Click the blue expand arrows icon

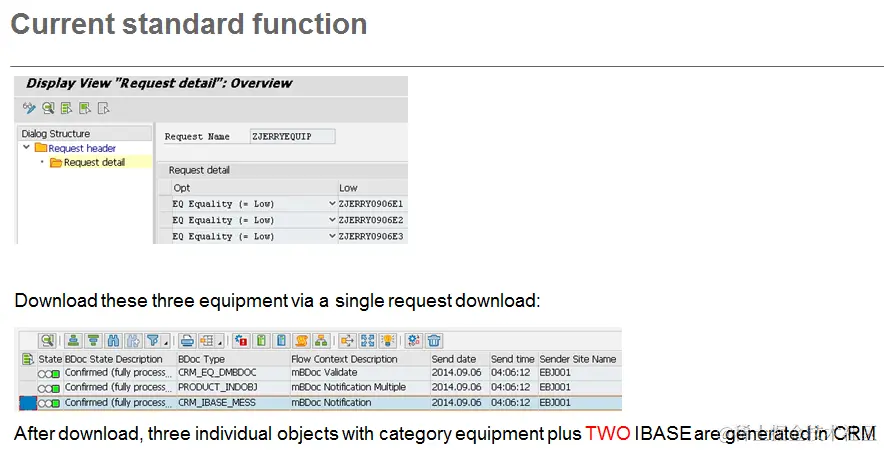(x=368, y=341)
